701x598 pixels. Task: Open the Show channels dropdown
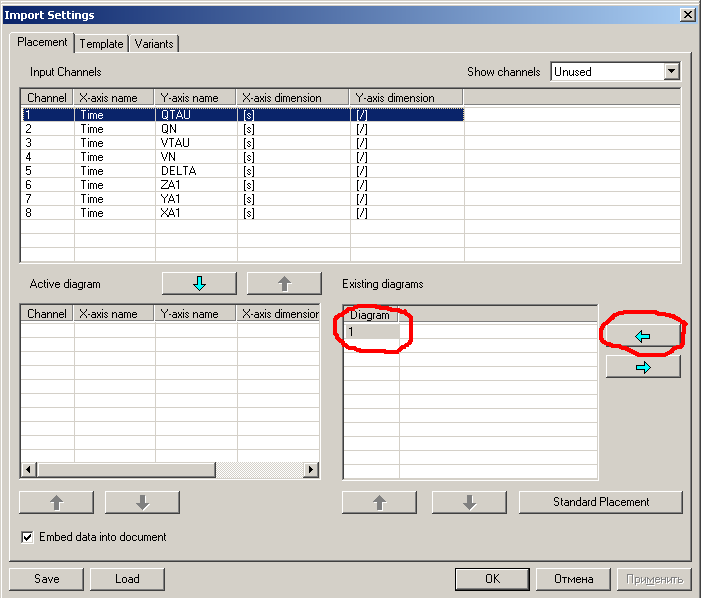[x=671, y=72]
